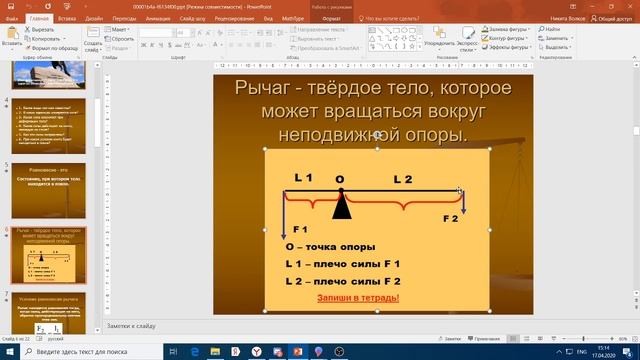Click Найти to find text
640x360 pixels.
coord(550,29)
